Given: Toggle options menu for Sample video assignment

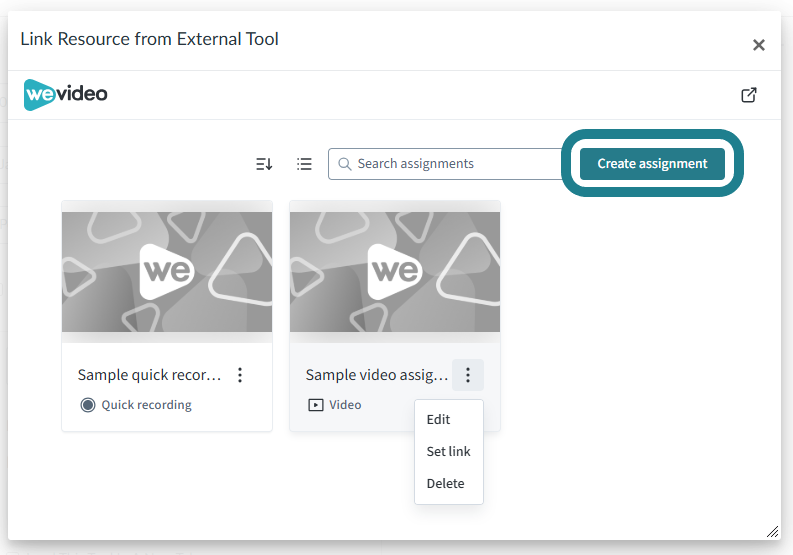Looking at the screenshot, I should pyautogui.click(x=468, y=375).
